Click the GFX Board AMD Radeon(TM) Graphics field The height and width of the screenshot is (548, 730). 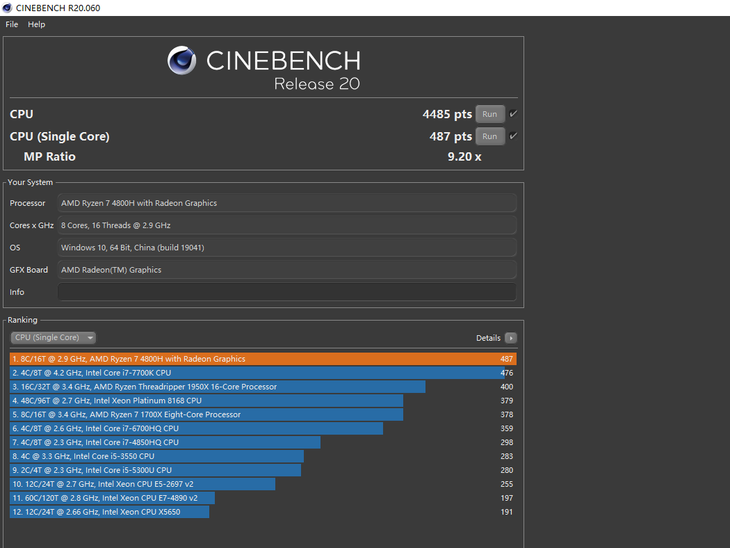[x=287, y=270]
